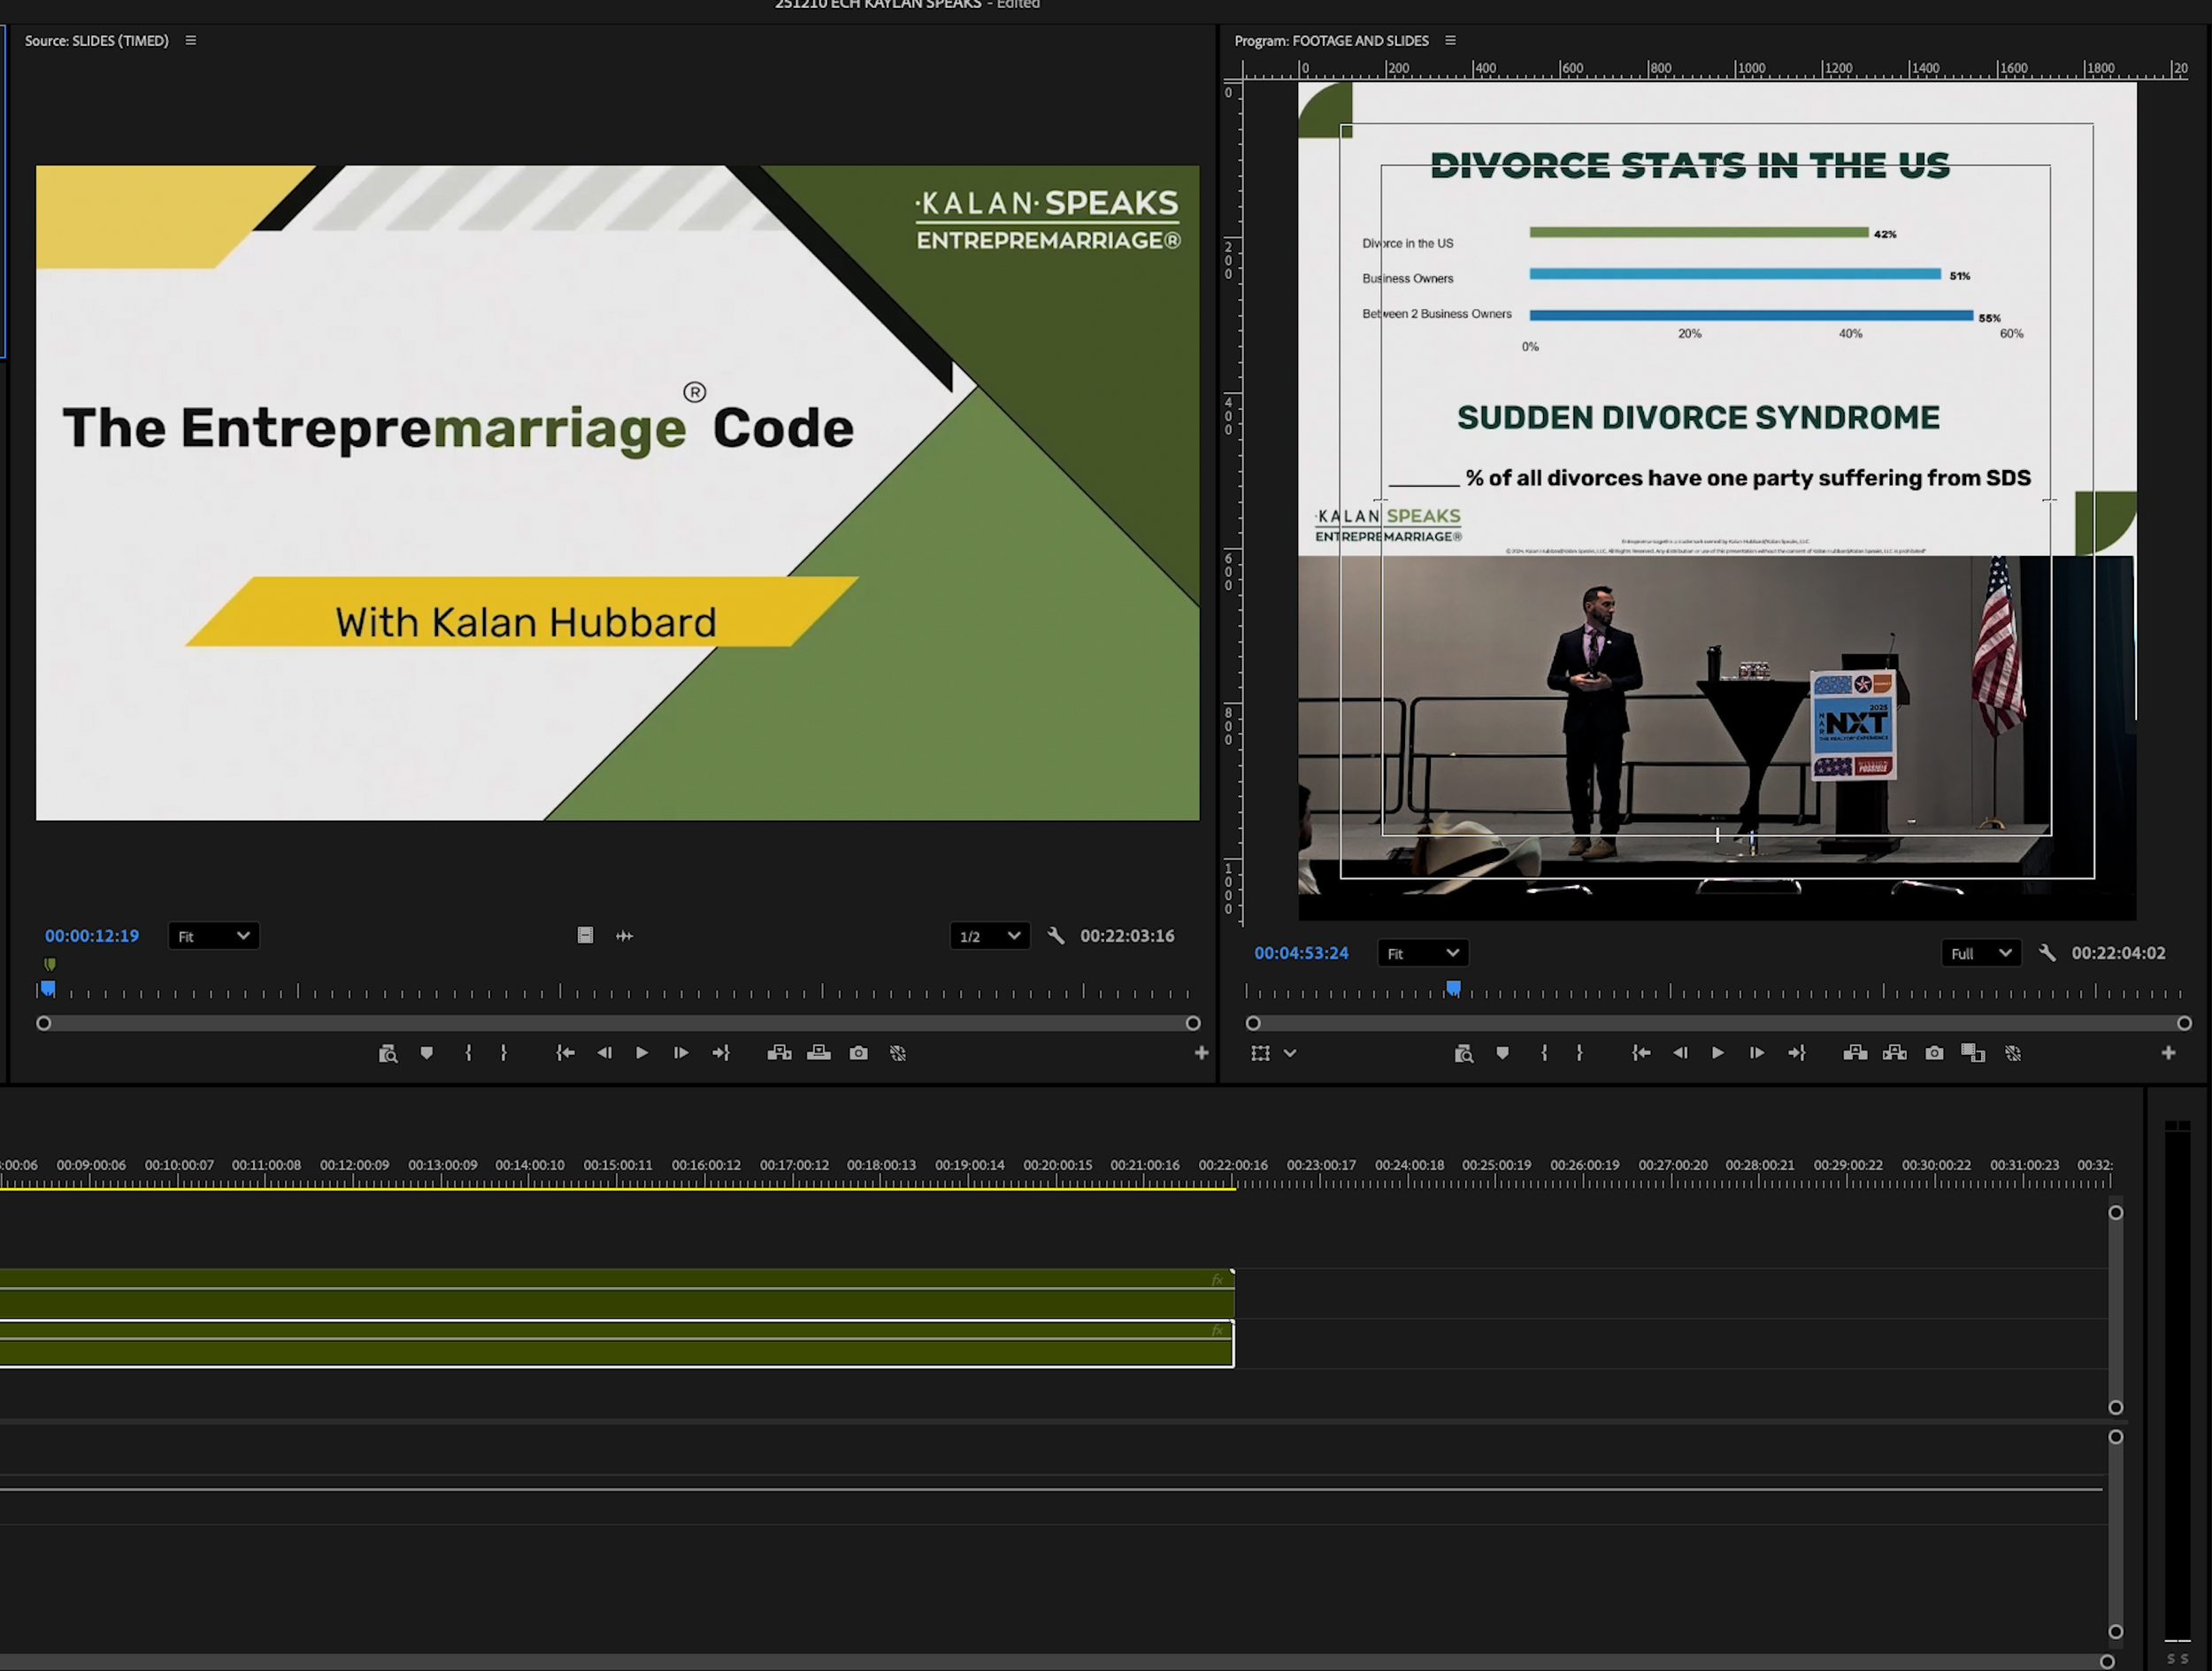Click Go to Previous Edit Point in Program monitor
Image resolution: width=2212 pixels, height=1671 pixels.
click(x=1641, y=1053)
